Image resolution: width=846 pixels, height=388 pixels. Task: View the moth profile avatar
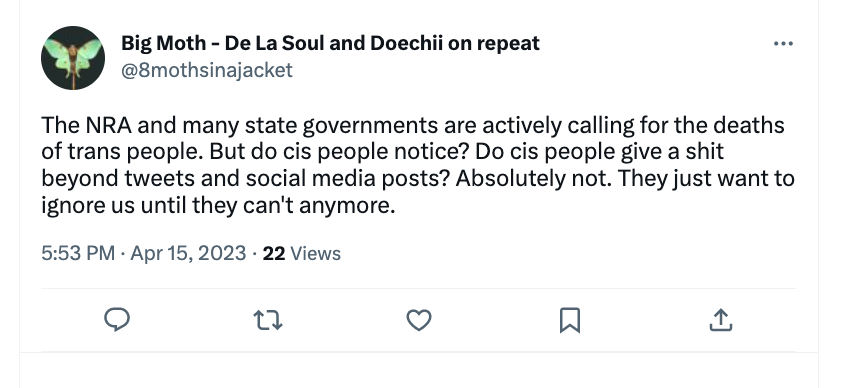73,58
